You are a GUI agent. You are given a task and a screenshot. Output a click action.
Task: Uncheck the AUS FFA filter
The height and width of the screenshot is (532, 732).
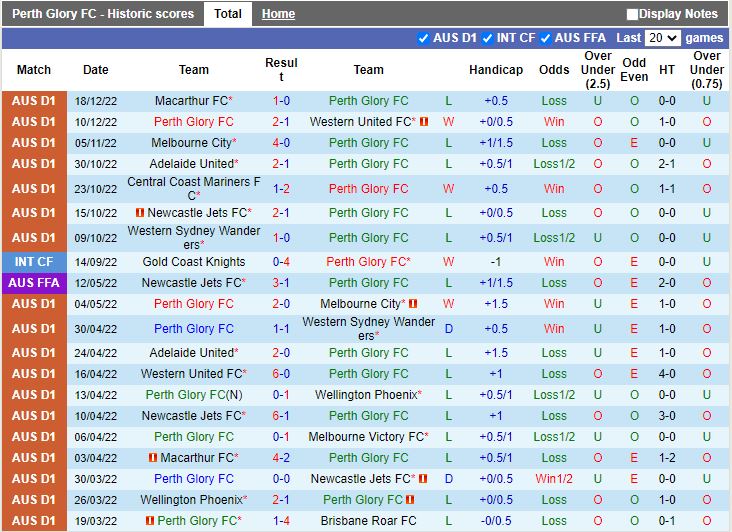coord(545,38)
